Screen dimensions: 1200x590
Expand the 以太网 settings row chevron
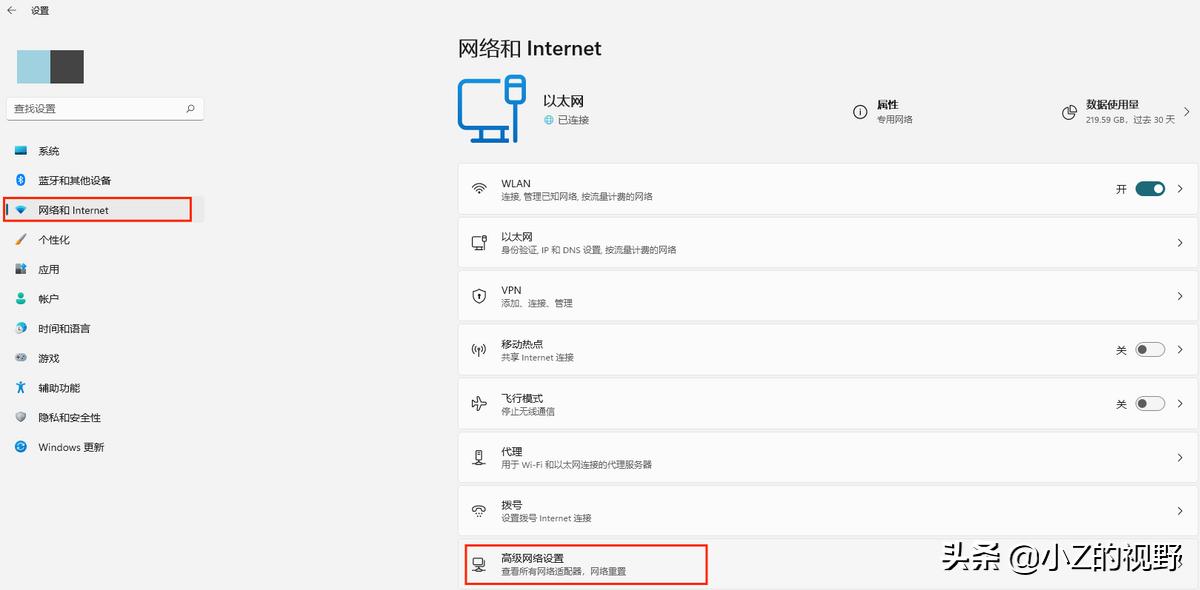(1179, 242)
